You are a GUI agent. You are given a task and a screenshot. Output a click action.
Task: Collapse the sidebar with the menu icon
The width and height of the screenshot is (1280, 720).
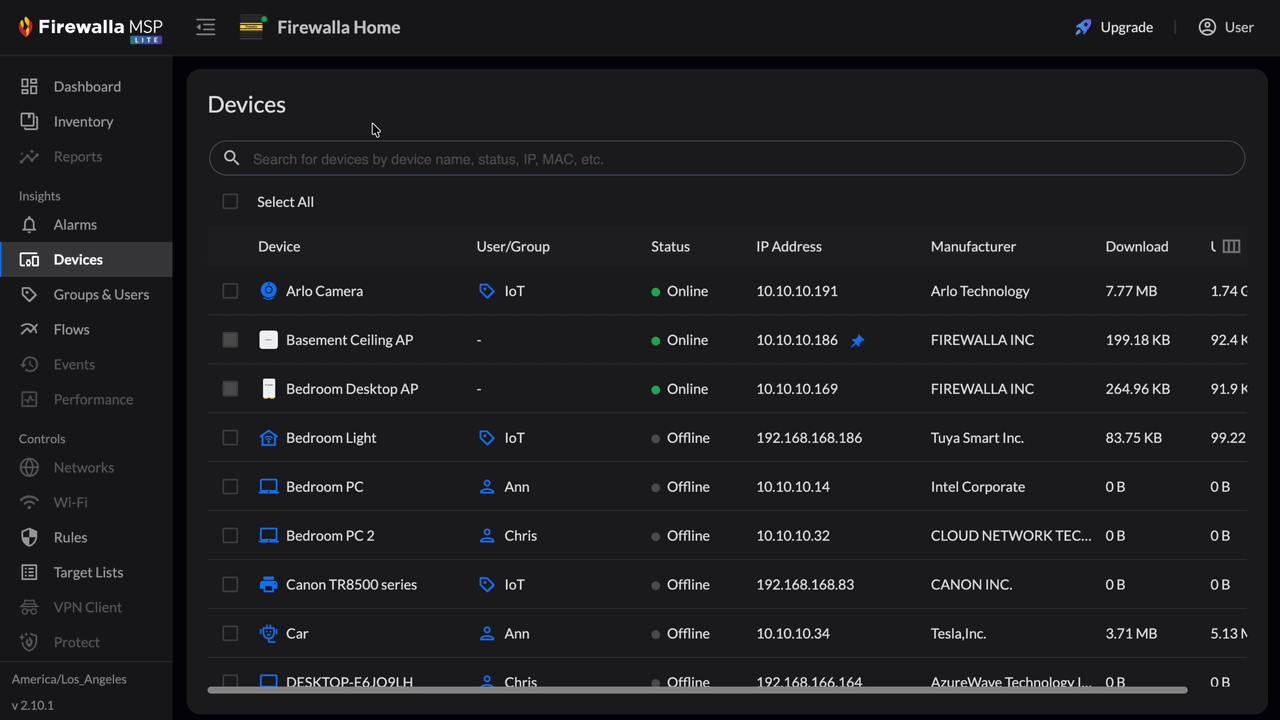[206, 27]
